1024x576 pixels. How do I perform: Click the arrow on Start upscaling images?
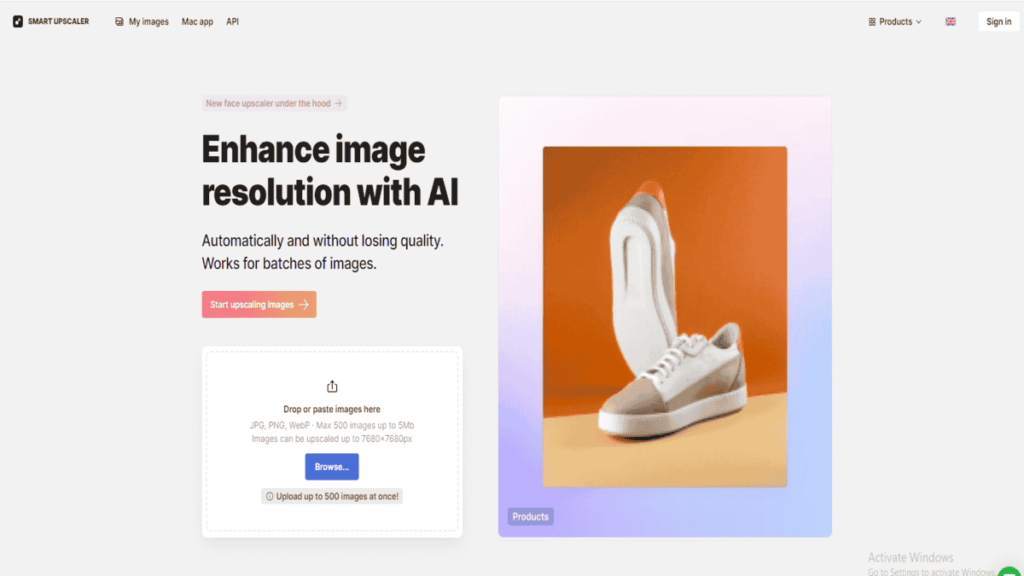tap(304, 304)
